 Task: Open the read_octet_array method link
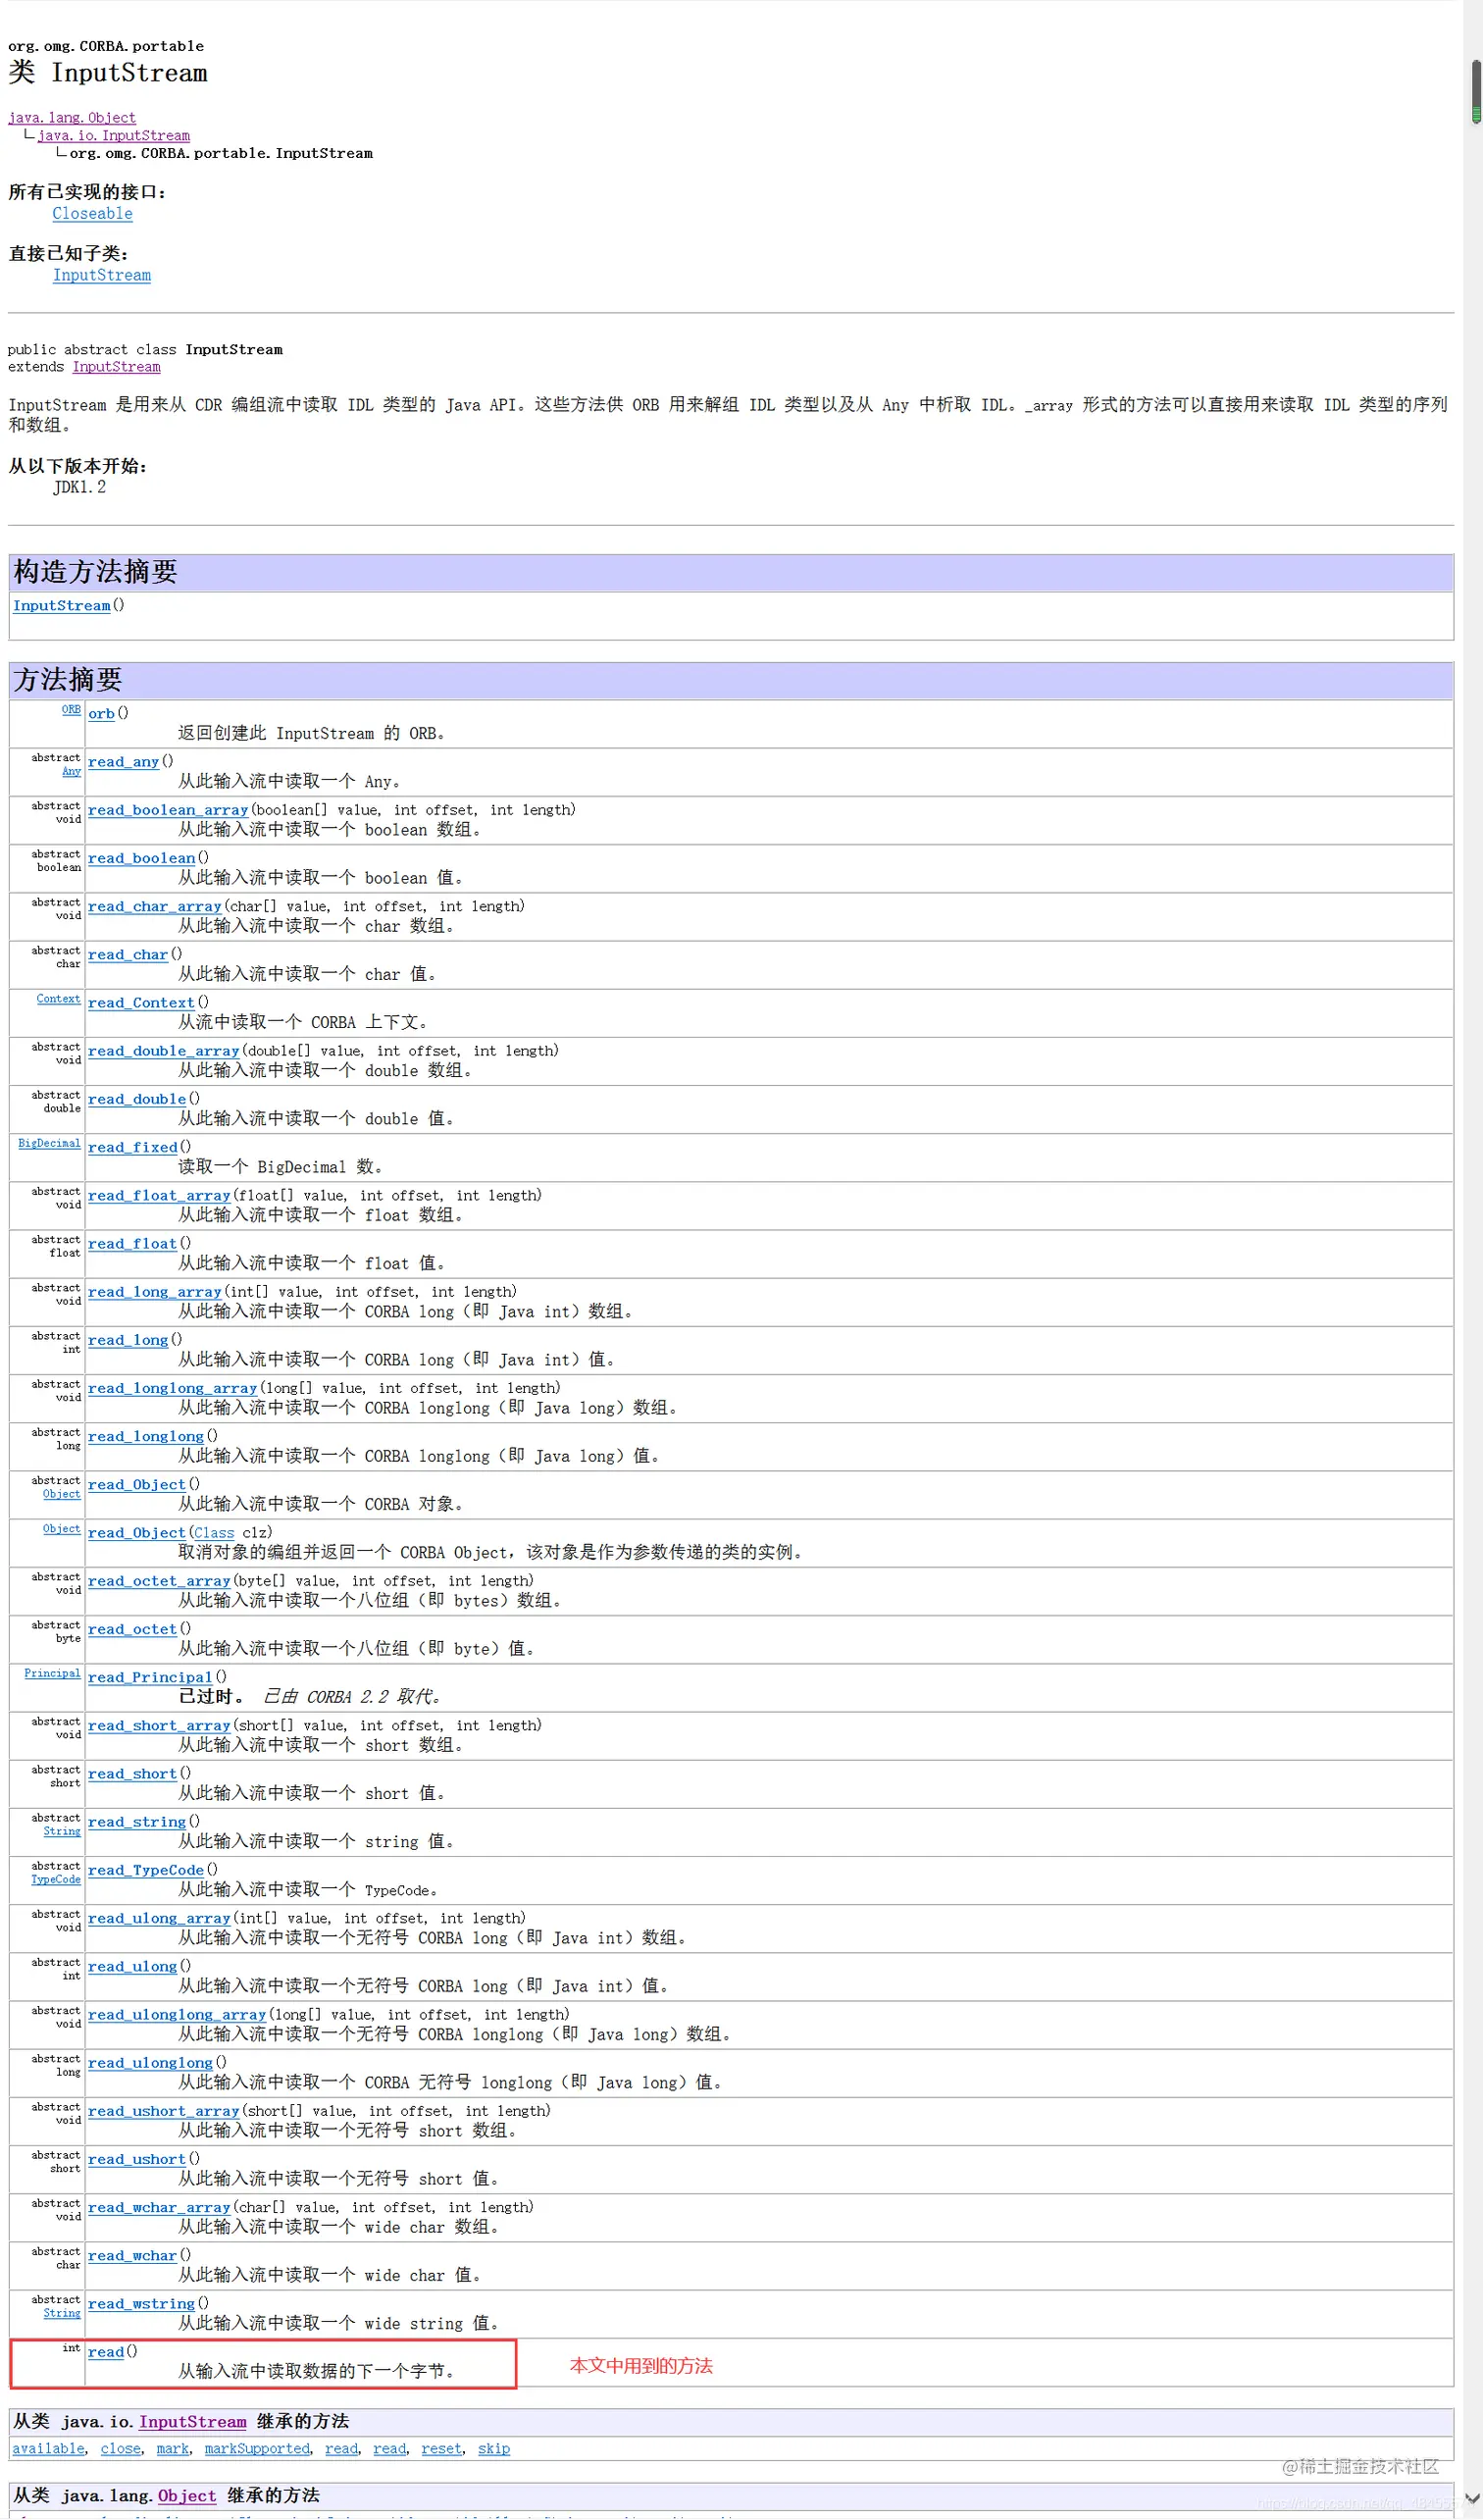pos(159,1581)
